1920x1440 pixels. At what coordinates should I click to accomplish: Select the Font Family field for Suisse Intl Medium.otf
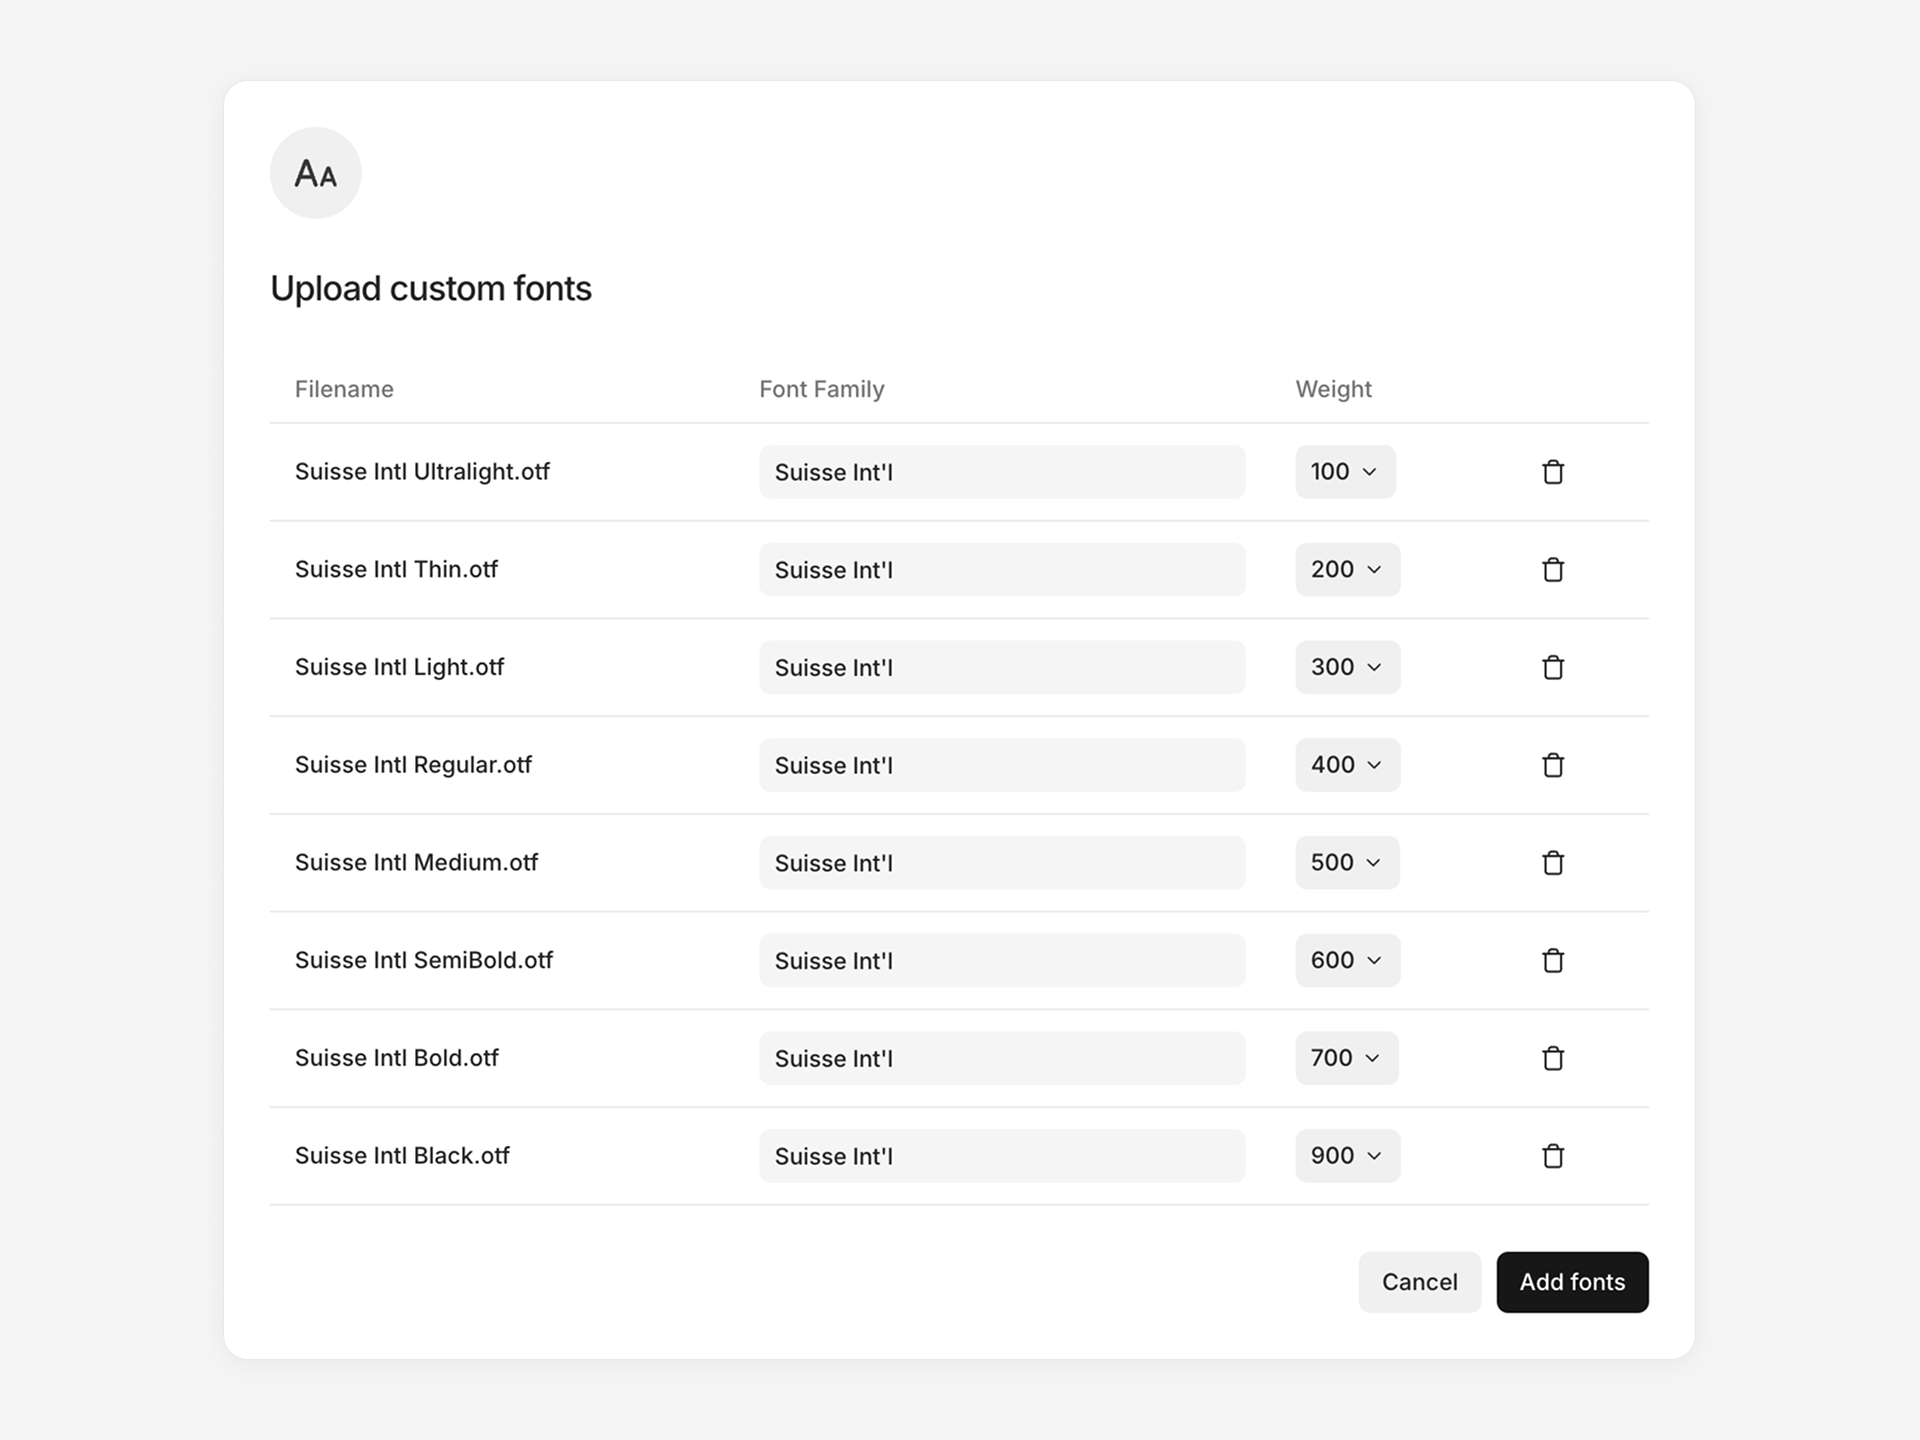pyautogui.click(x=1002, y=862)
